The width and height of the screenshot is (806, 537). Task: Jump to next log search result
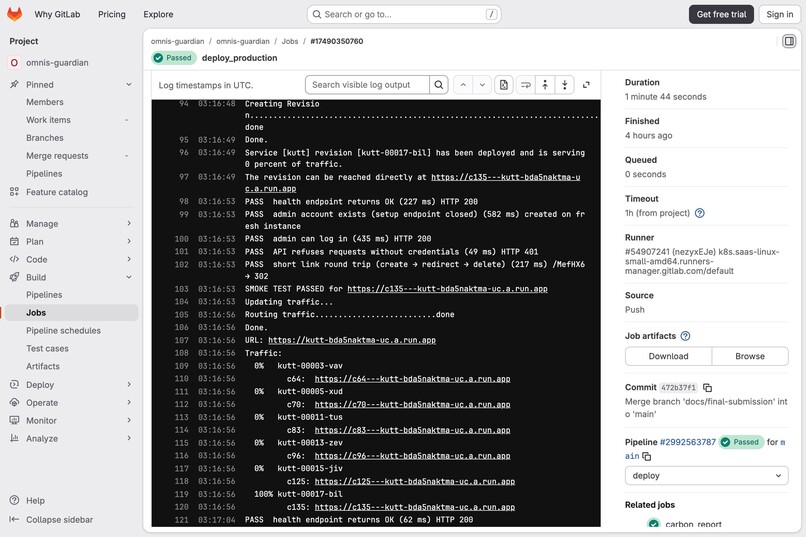coord(482,85)
